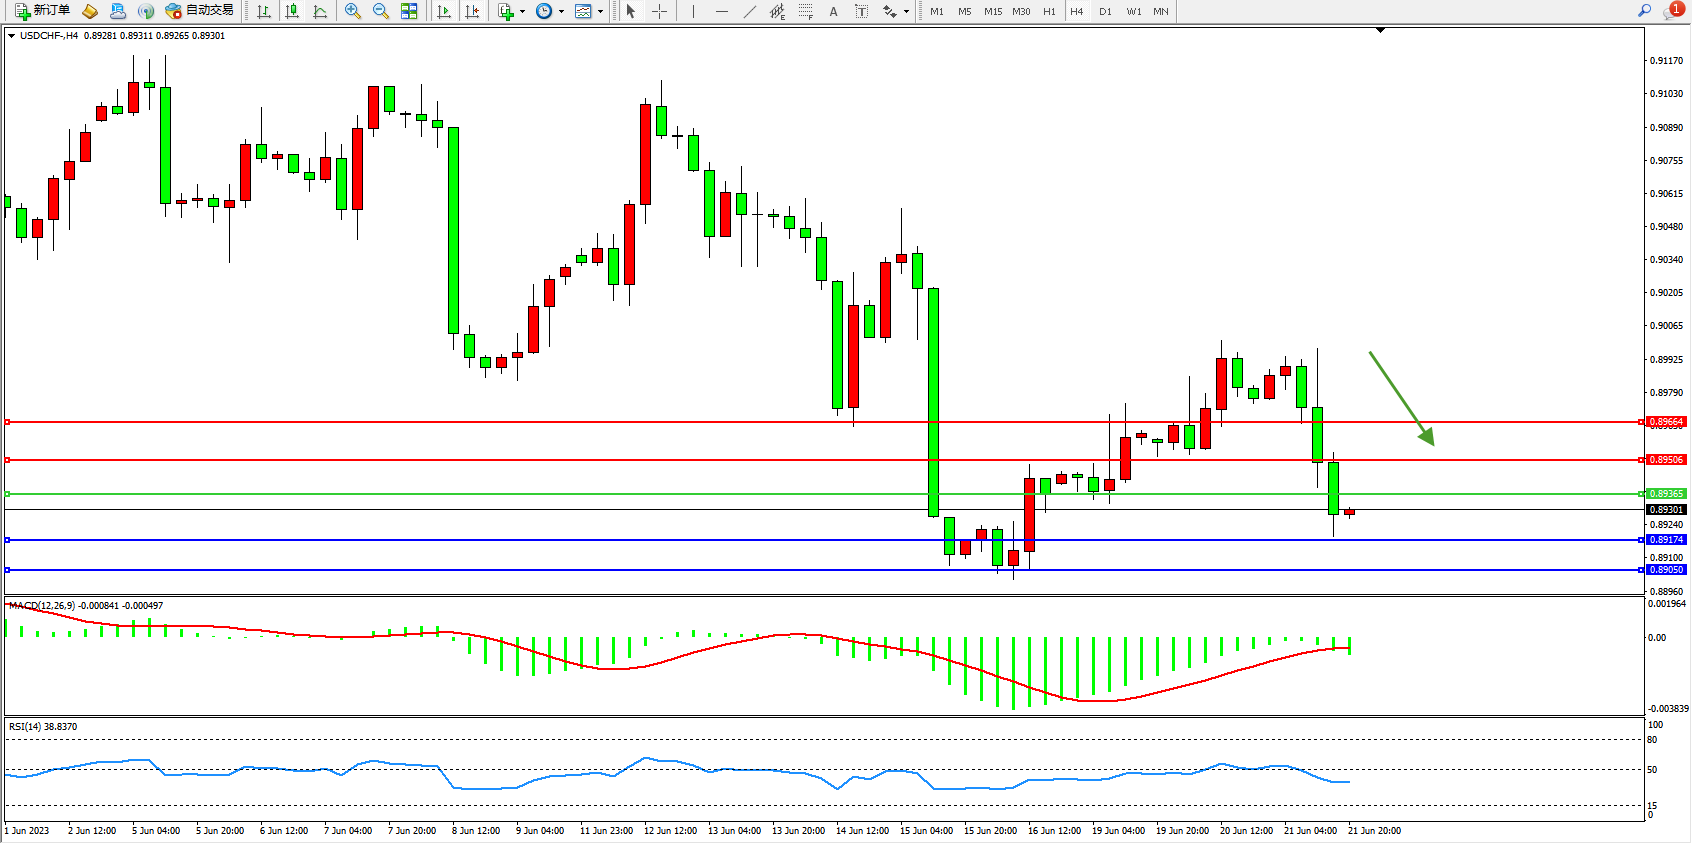Image resolution: width=1692 pixels, height=844 pixels.
Task: Toggle AutoTrading (自动交易) on or off
Action: pyautogui.click(x=200, y=11)
